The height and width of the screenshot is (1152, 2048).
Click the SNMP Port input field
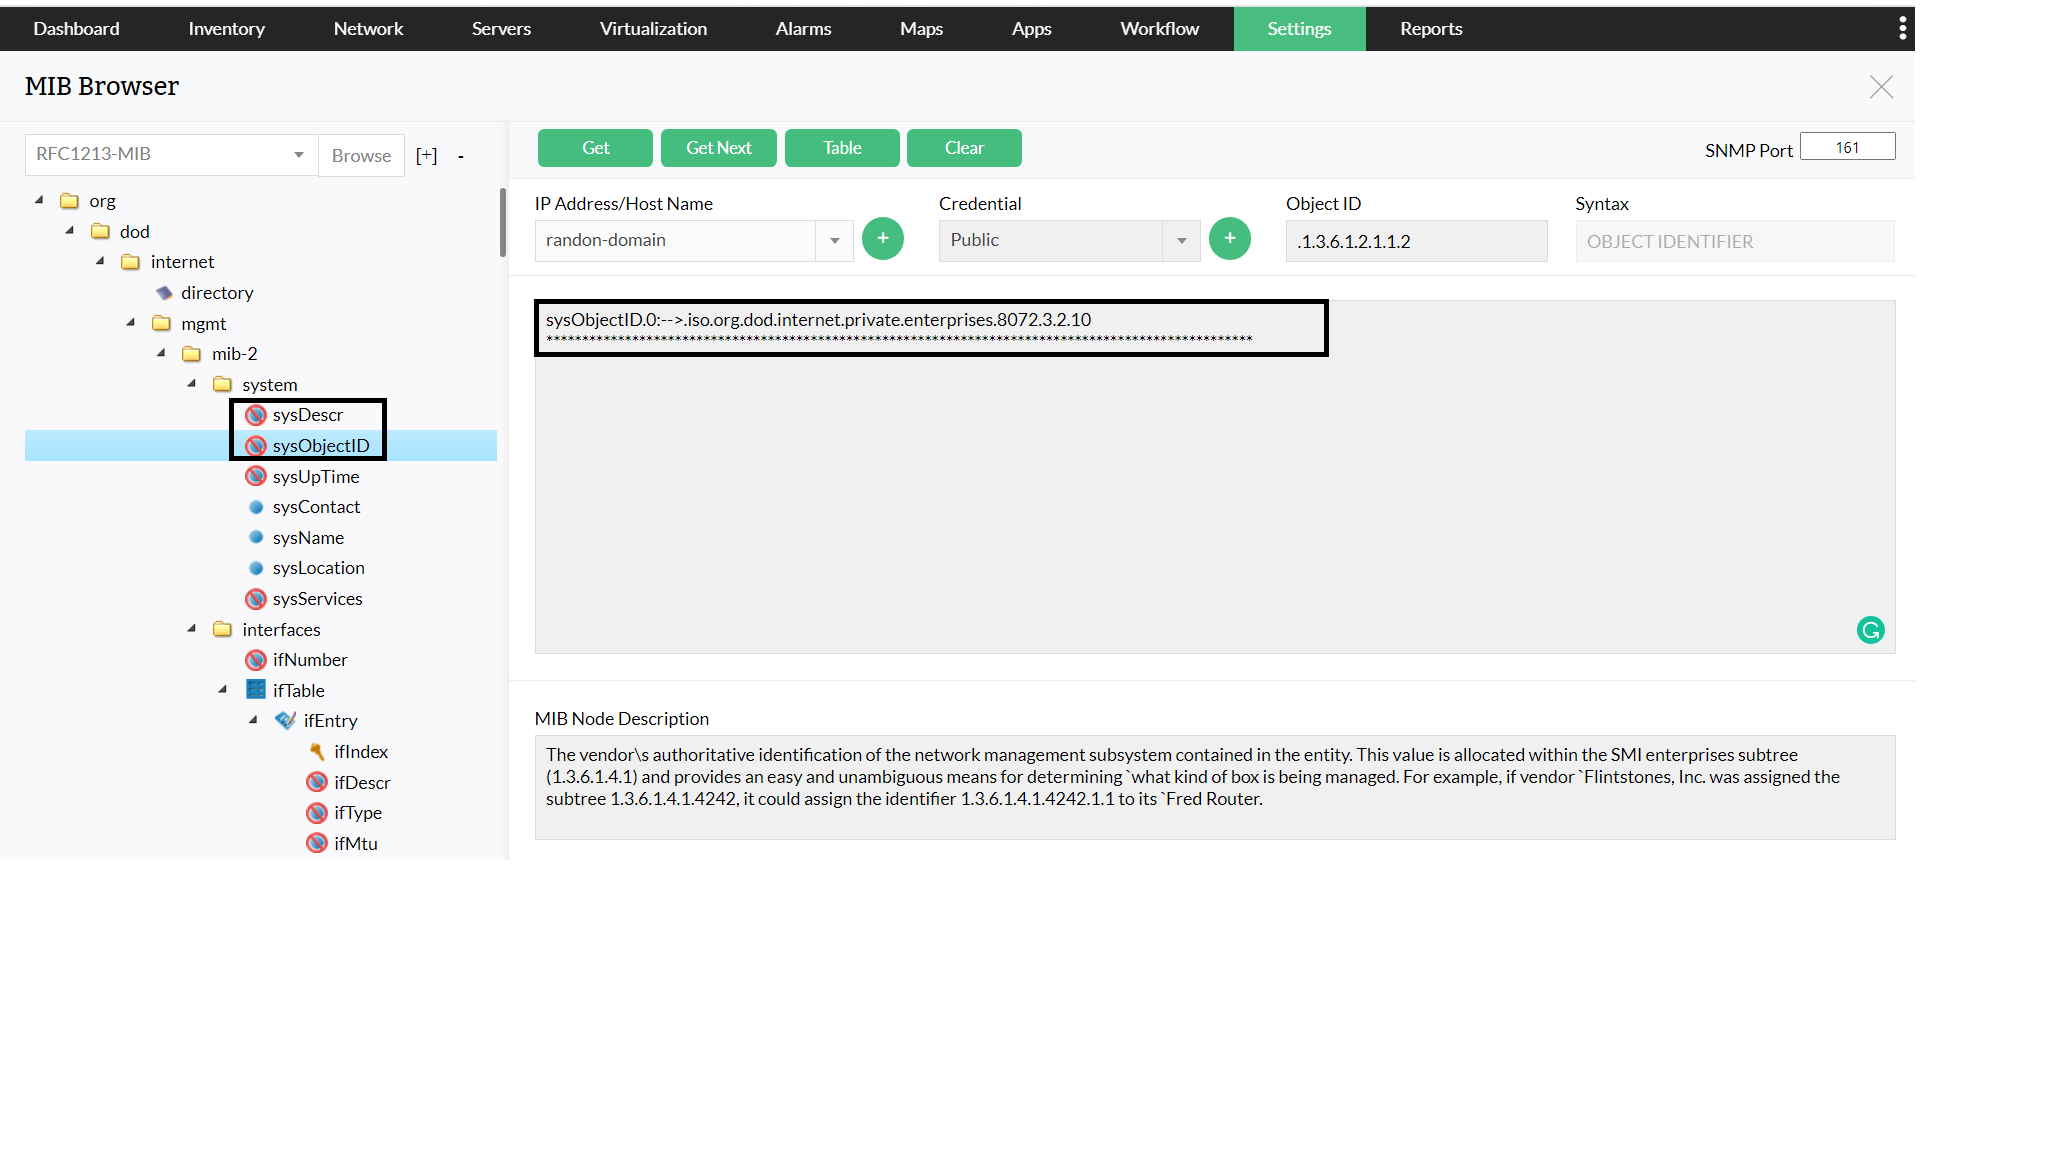point(1846,148)
